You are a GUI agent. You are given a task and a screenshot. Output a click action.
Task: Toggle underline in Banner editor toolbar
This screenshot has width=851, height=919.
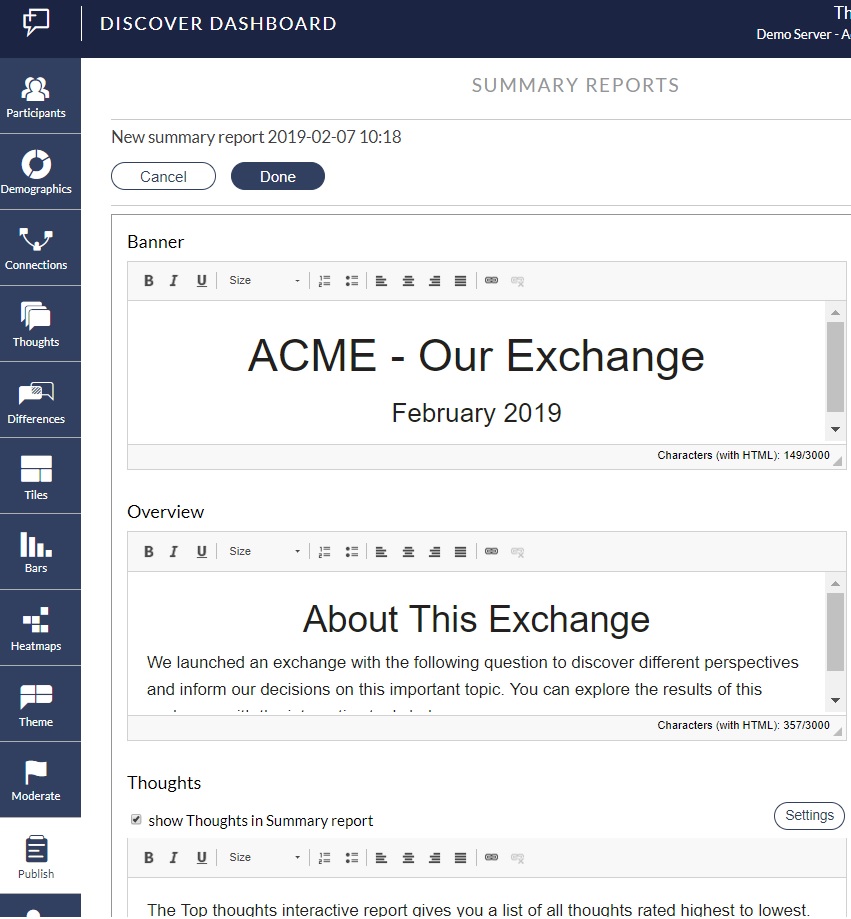tap(202, 281)
